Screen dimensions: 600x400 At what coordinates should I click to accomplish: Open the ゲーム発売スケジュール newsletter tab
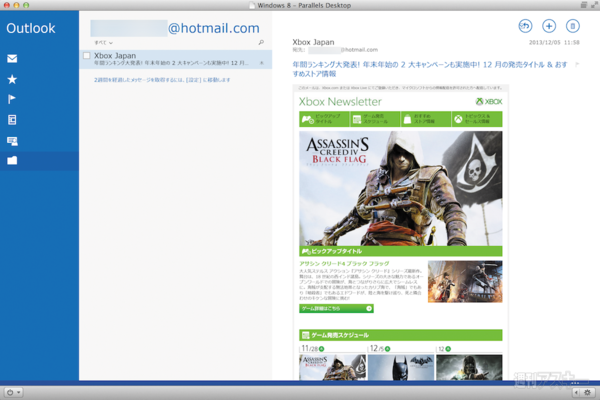375,119
